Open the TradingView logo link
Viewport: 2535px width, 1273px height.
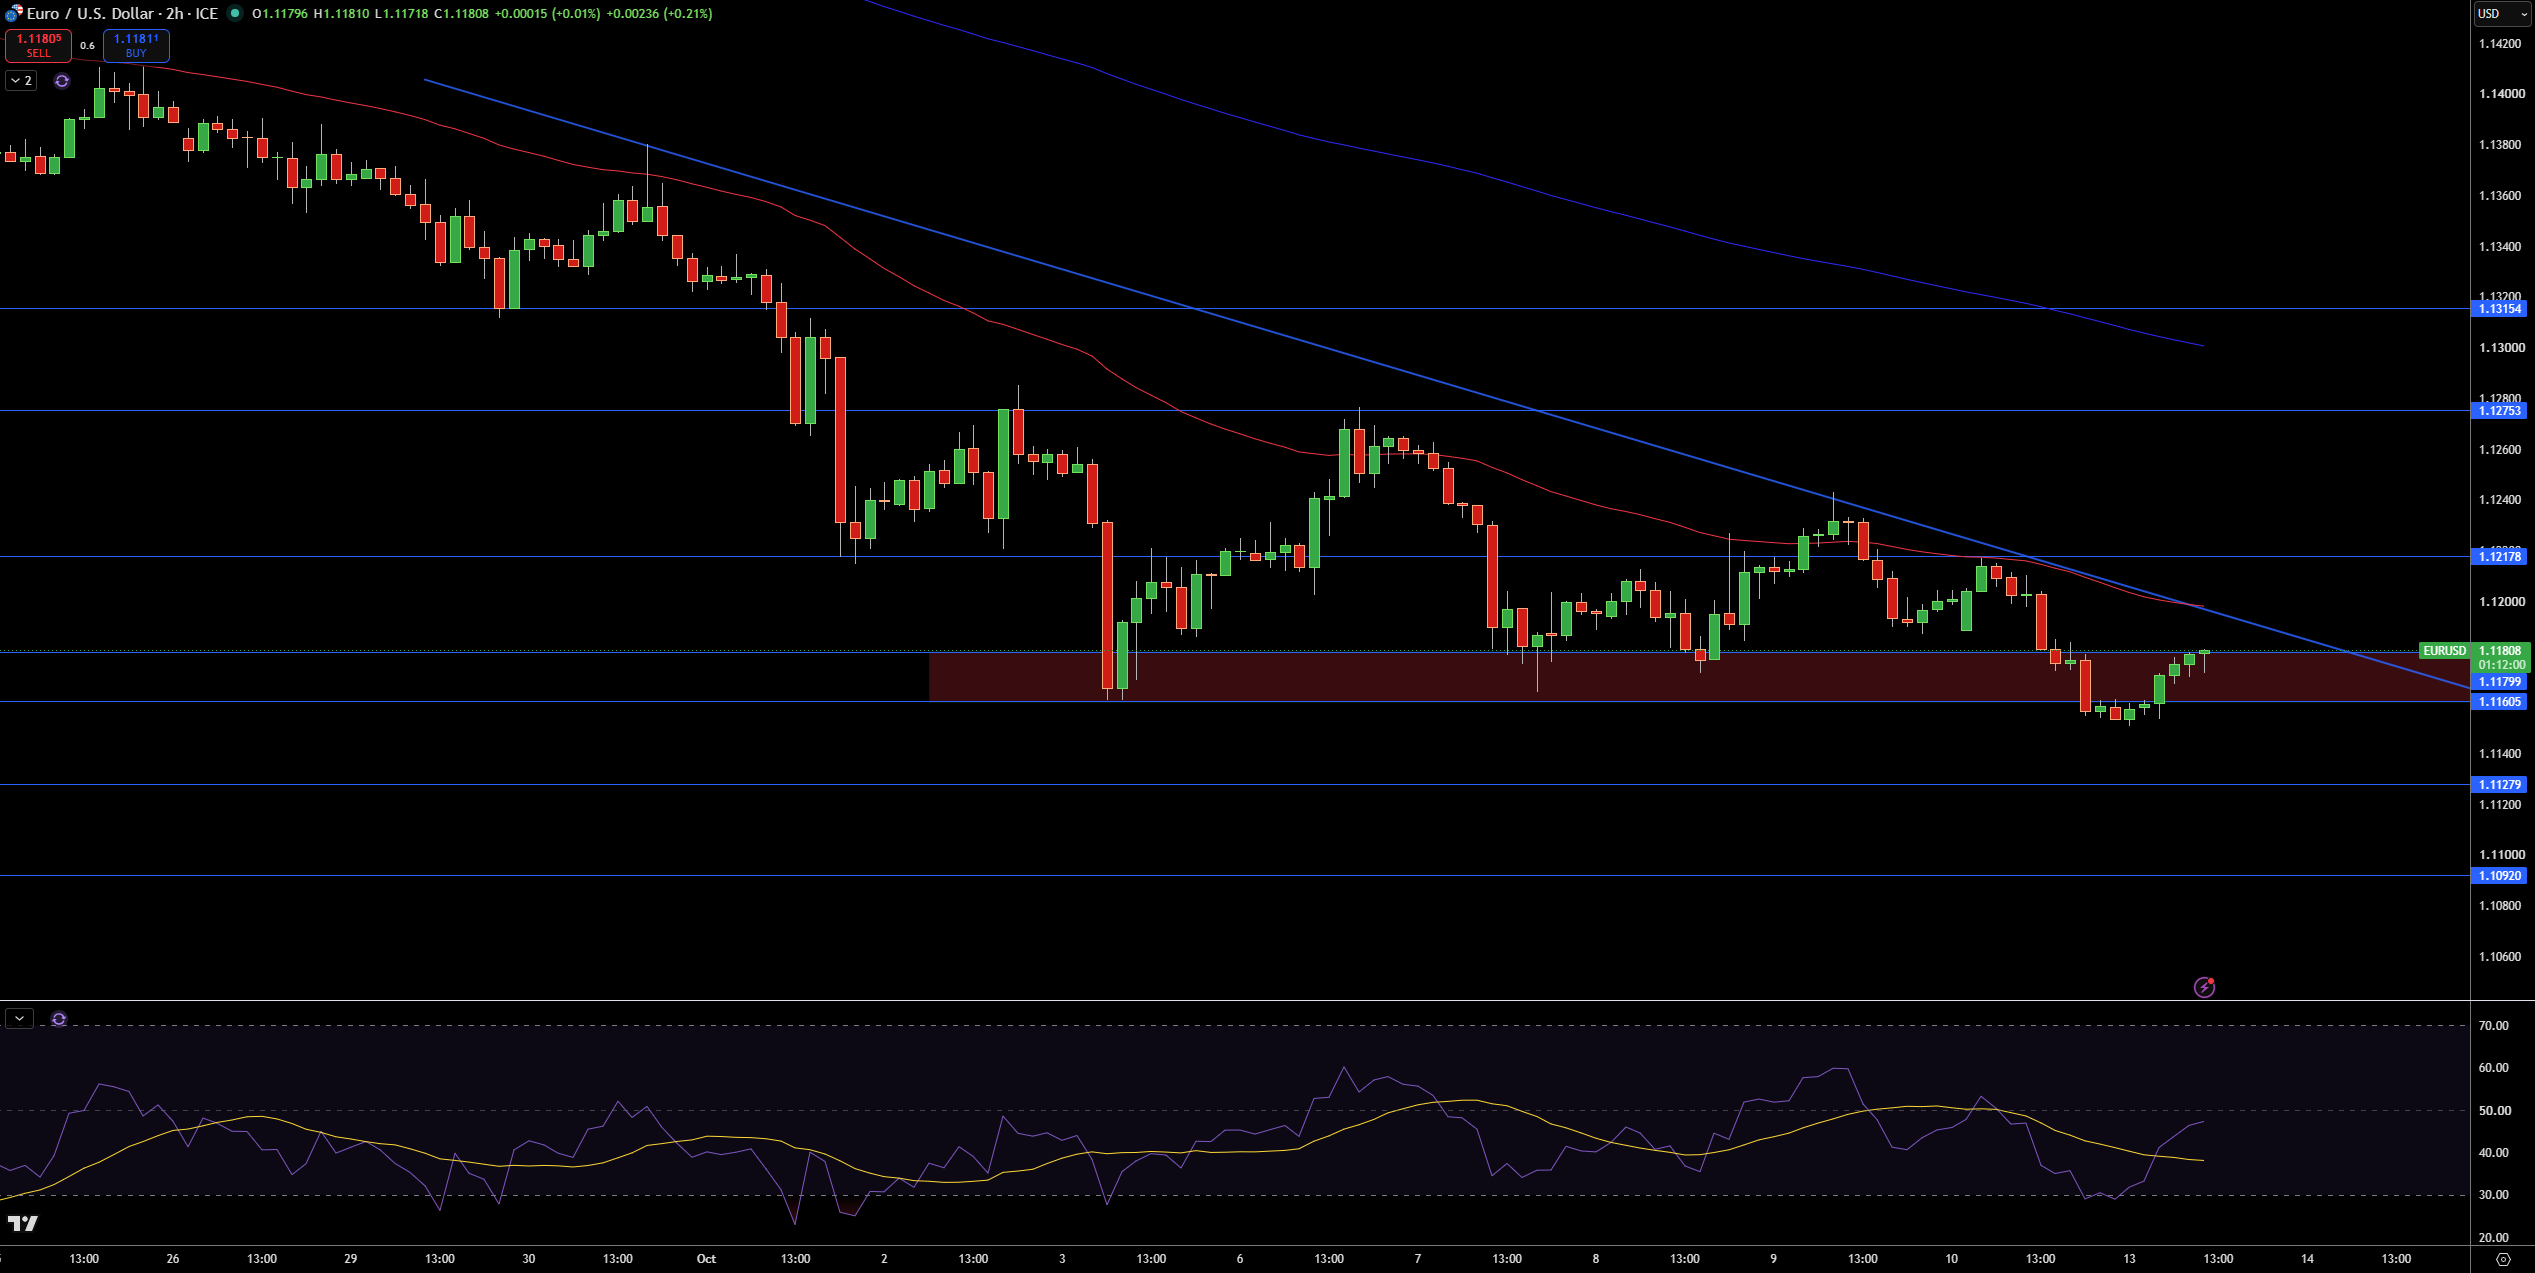pyautogui.click(x=23, y=1223)
